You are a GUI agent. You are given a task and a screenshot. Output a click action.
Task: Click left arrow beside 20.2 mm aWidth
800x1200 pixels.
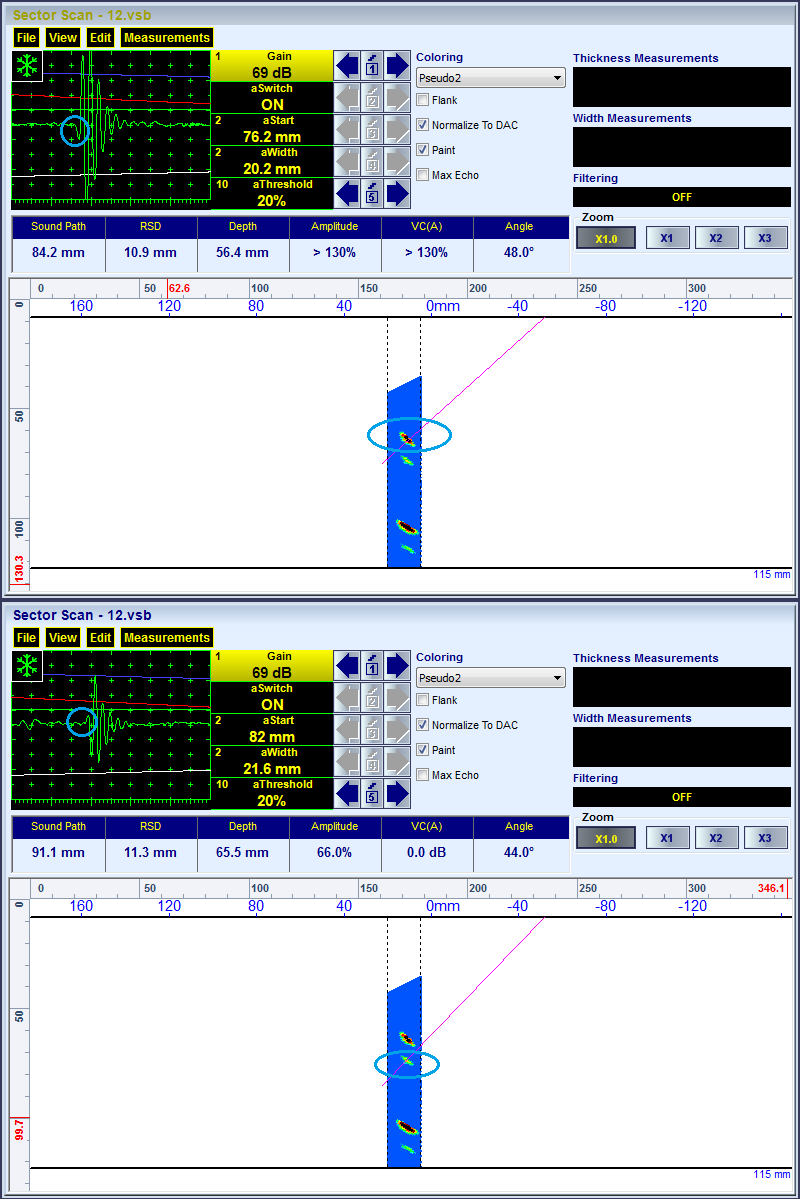346,161
